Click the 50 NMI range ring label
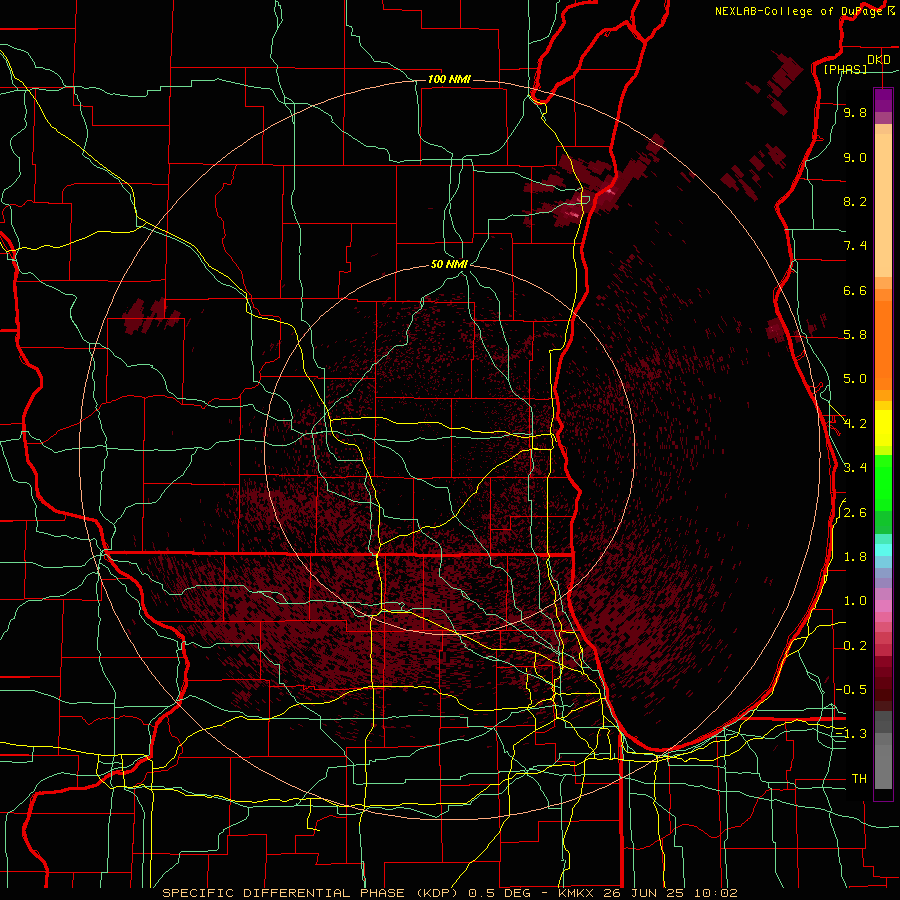Screen dimensions: 900x900 tap(449, 264)
